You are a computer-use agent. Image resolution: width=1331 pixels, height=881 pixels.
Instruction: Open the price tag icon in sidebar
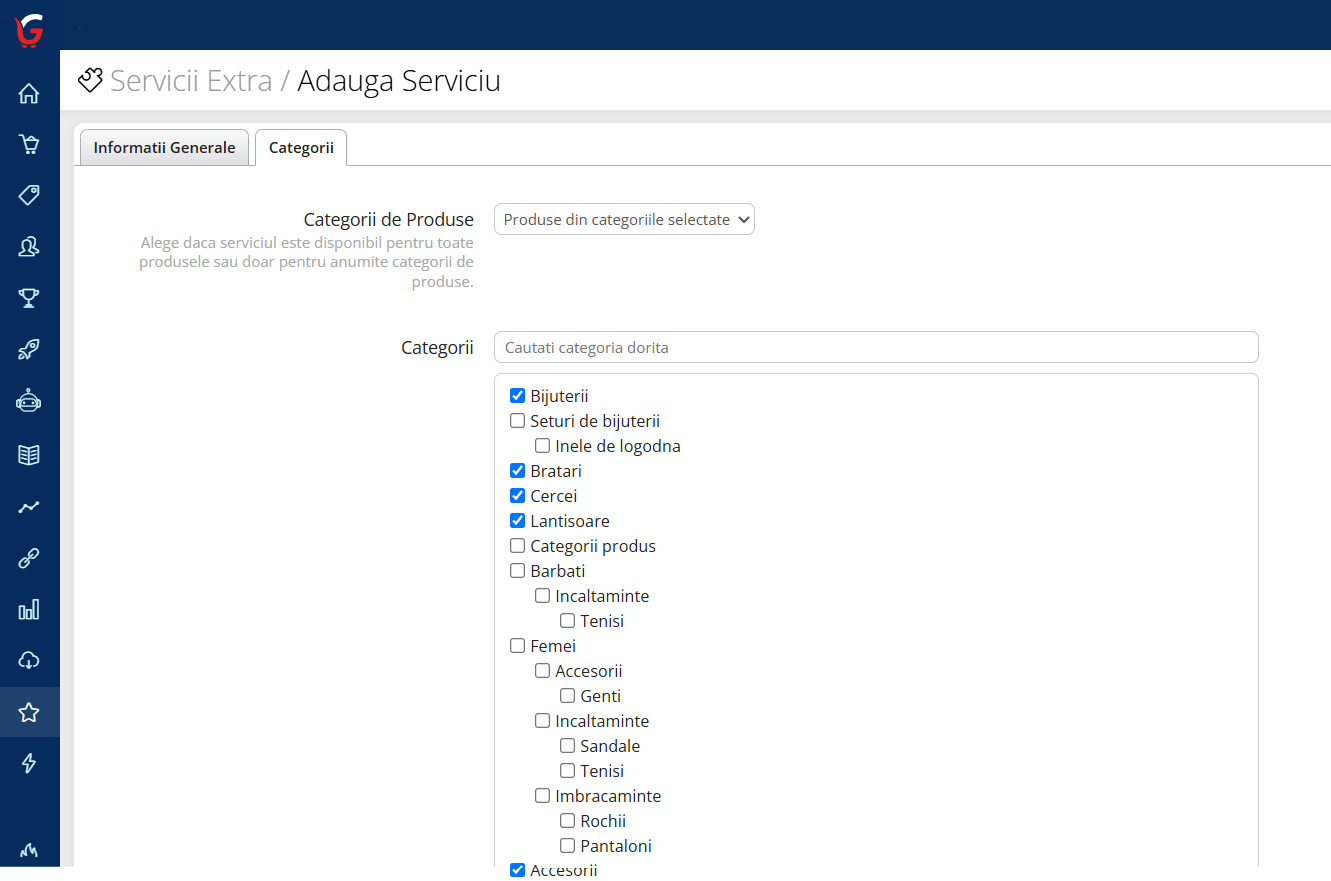pos(29,195)
